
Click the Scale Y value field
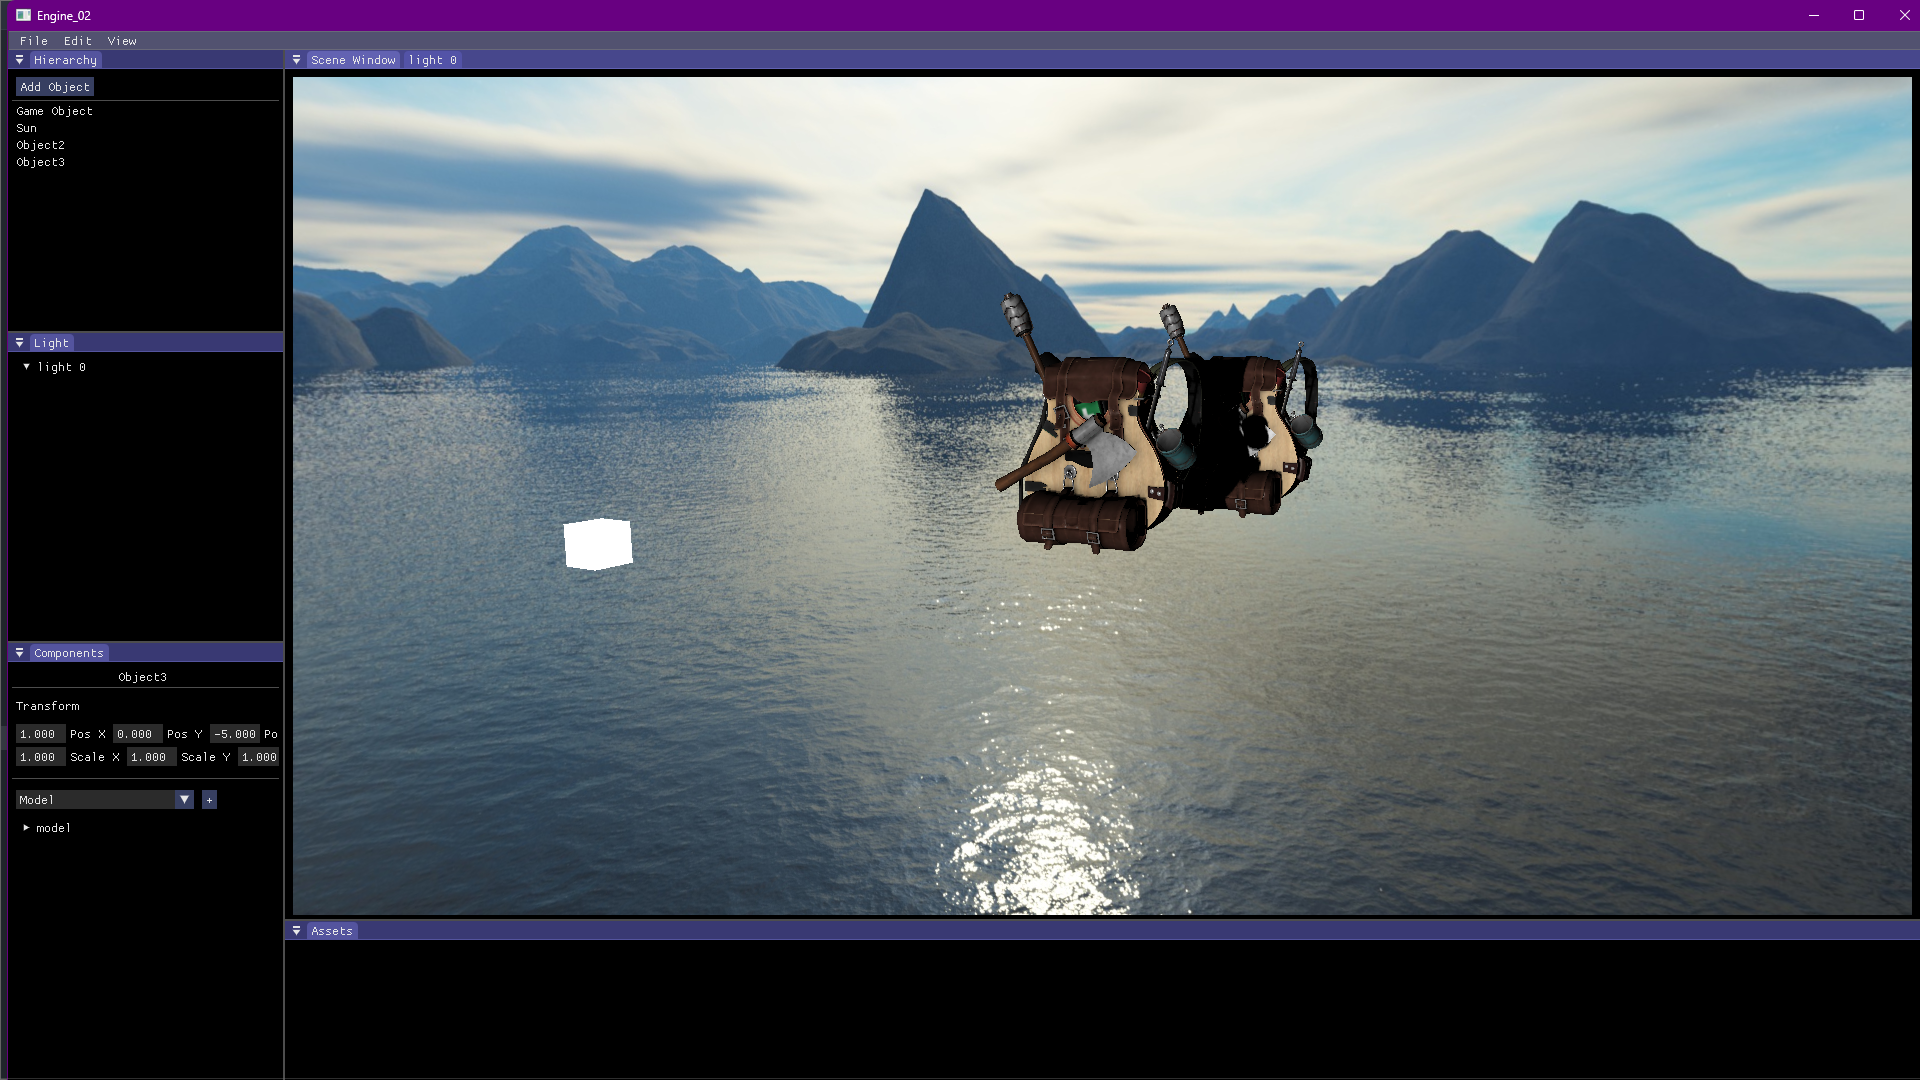[x=152, y=757]
